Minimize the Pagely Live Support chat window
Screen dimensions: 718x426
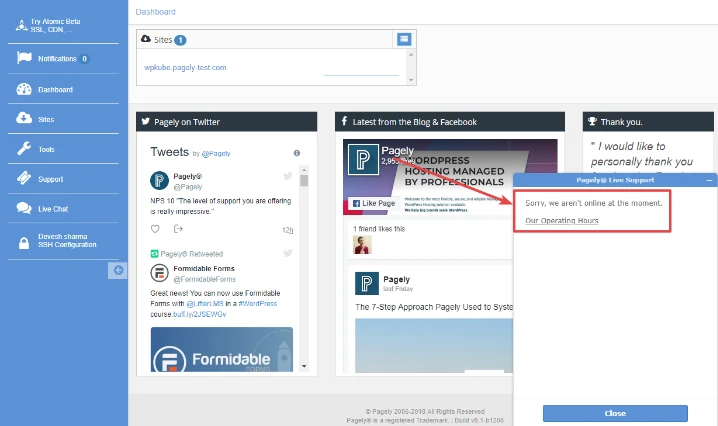coord(709,181)
